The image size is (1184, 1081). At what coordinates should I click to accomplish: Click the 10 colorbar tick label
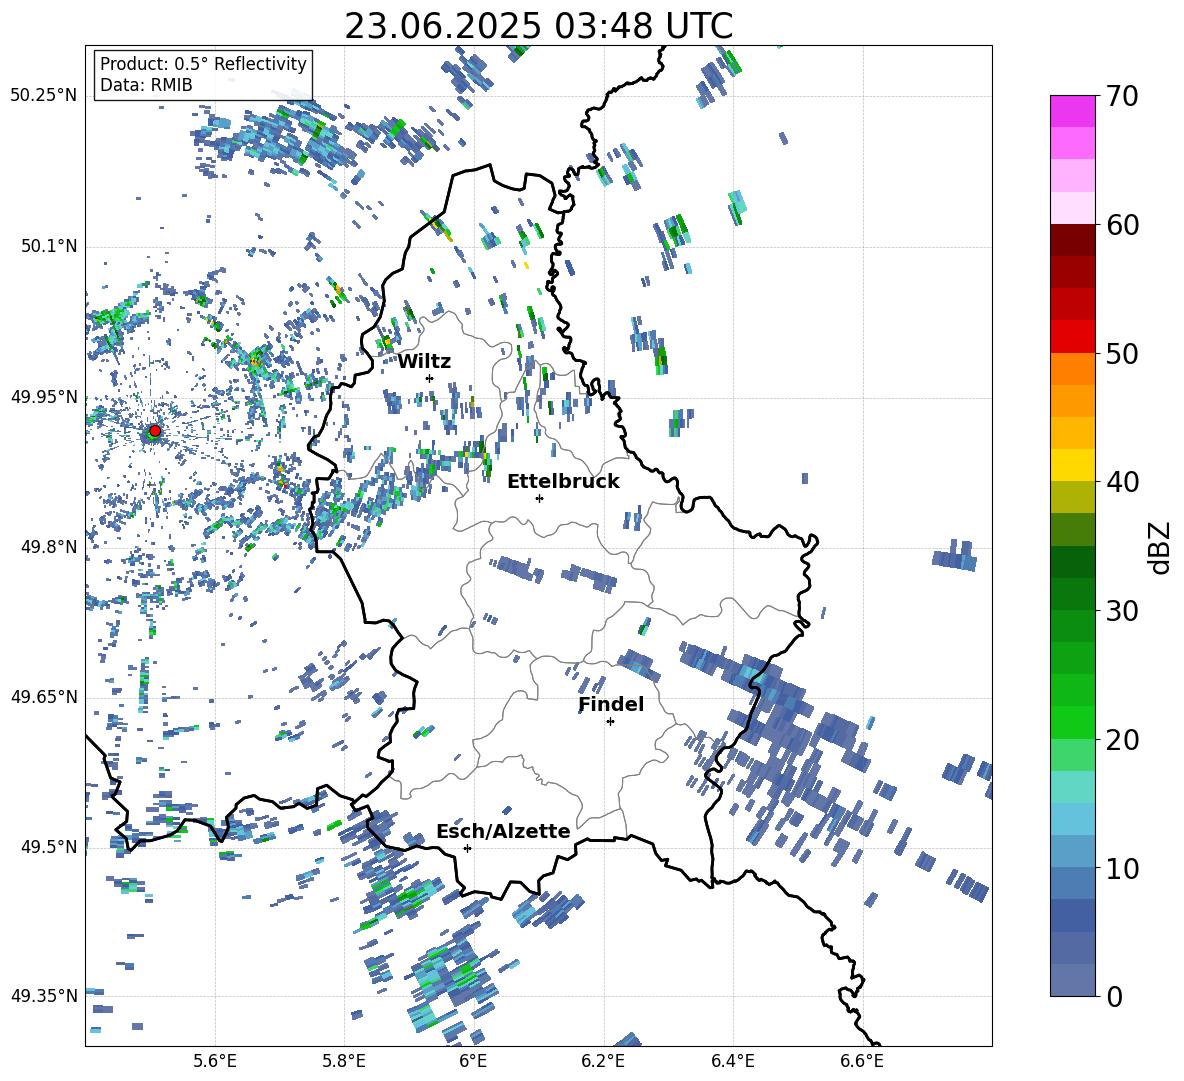(x=1122, y=868)
